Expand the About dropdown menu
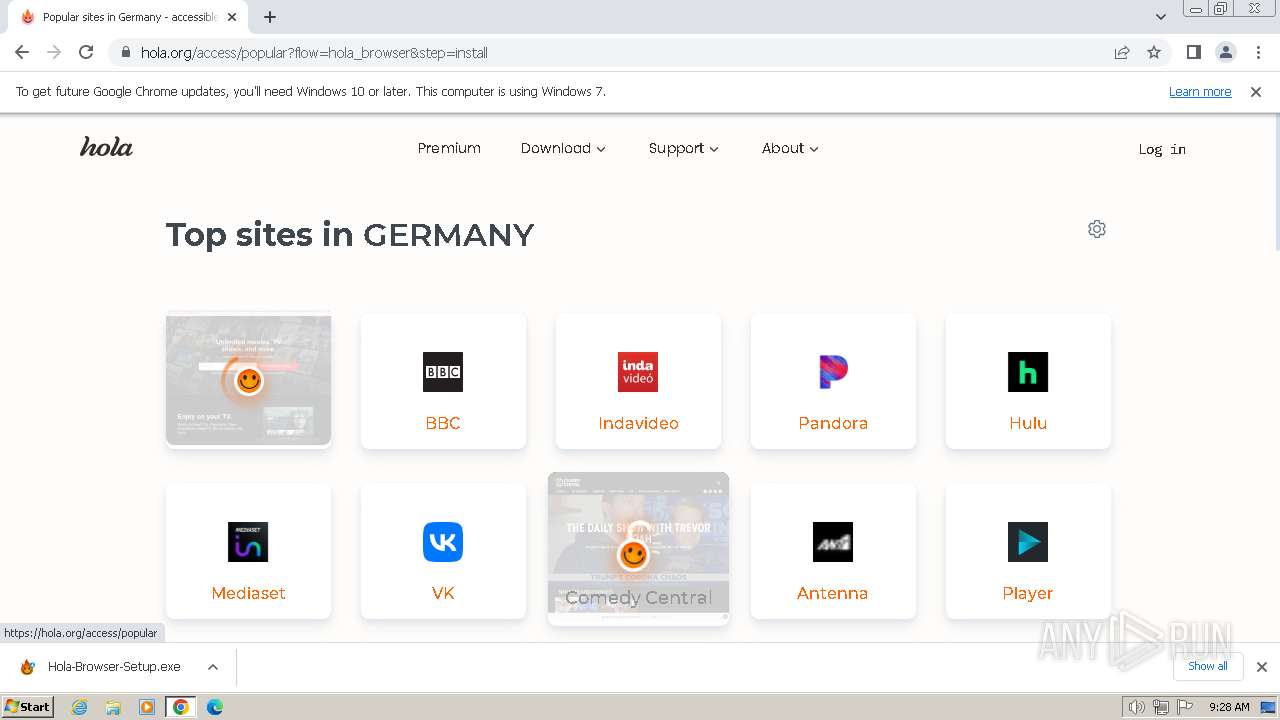Viewport: 1280px width, 720px height. pos(790,148)
